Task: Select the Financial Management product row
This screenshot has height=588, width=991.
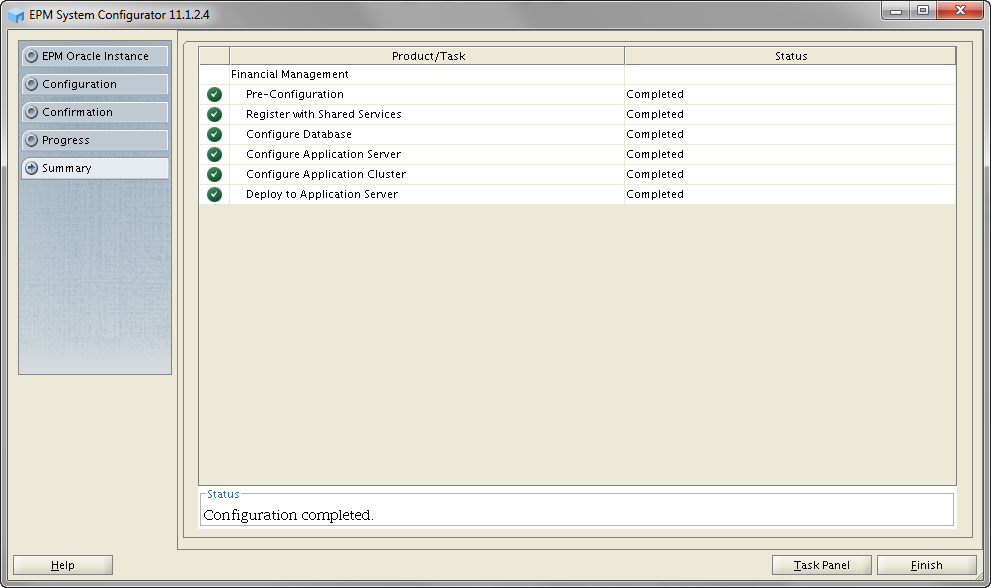Action: pos(290,74)
